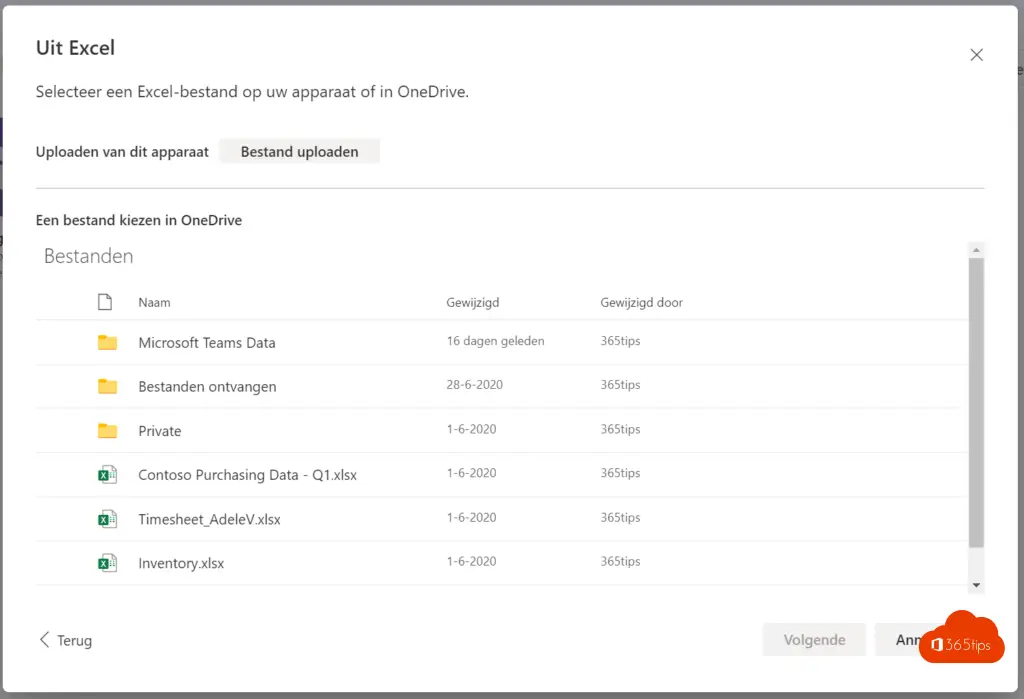This screenshot has width=1024, height=699.
Task: Click 1-6-2020 in the Contoso Purchasing Data row
Action: (472, 473)
